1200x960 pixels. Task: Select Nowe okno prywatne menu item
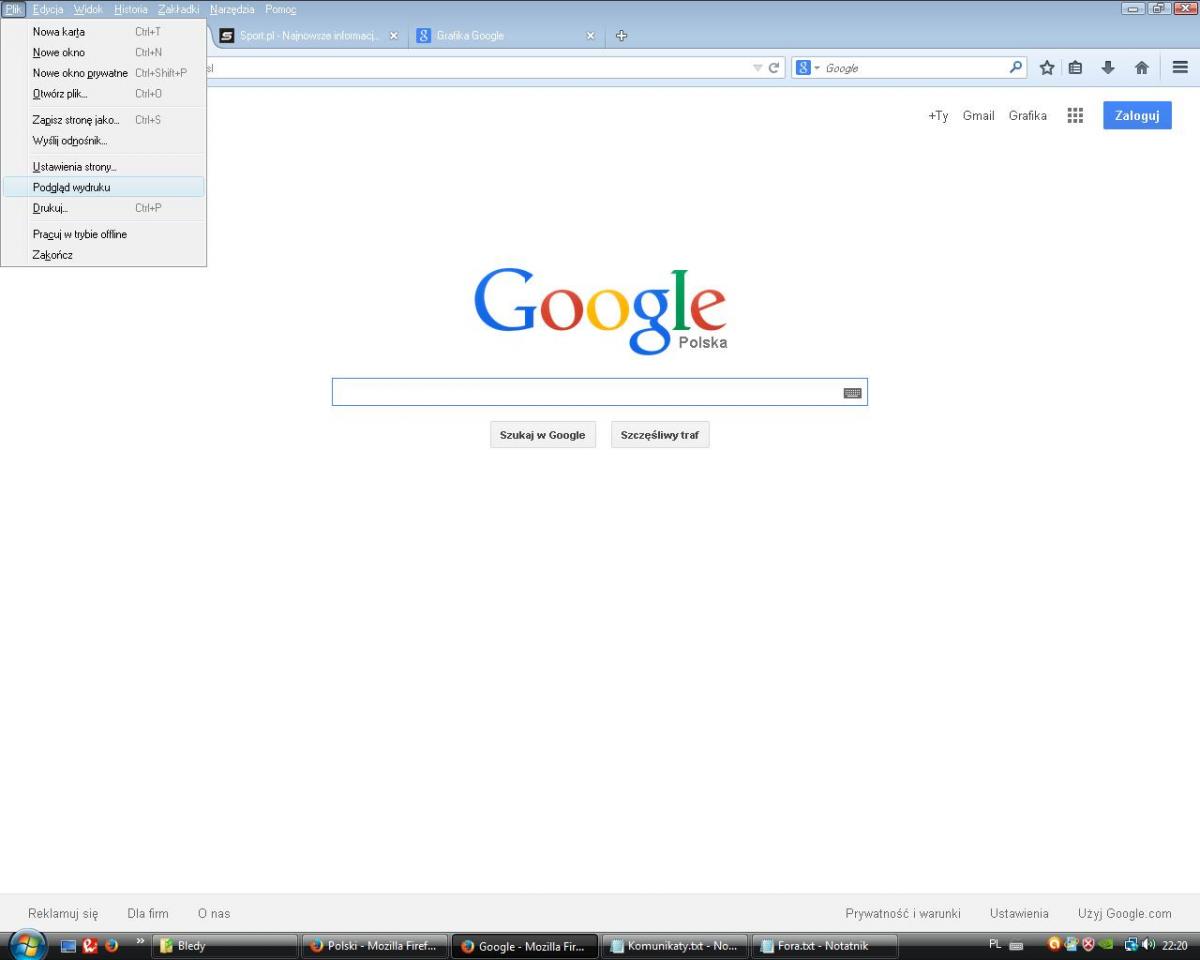coord(104,73)
